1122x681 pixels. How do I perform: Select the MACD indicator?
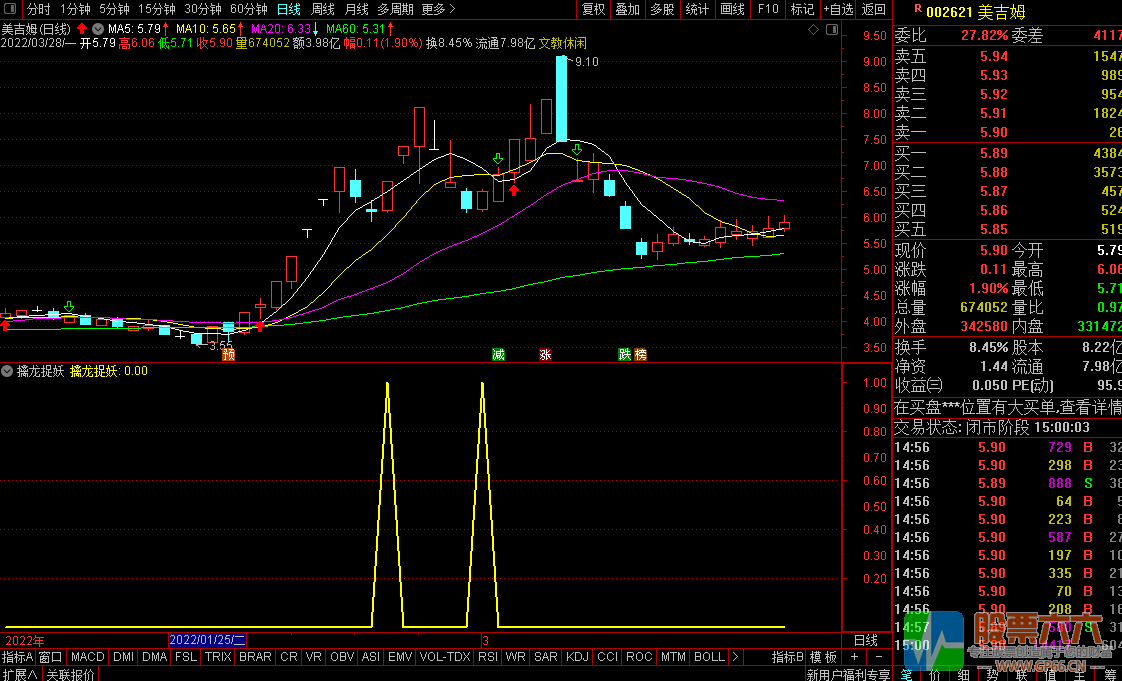(88, 657)
